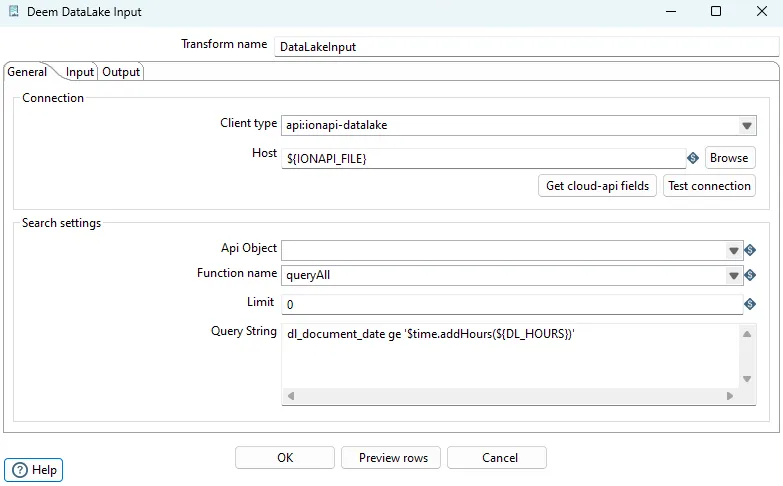Switch to the Input tab
The height and width of the screenshot is (486, 783).
(79, 72)
